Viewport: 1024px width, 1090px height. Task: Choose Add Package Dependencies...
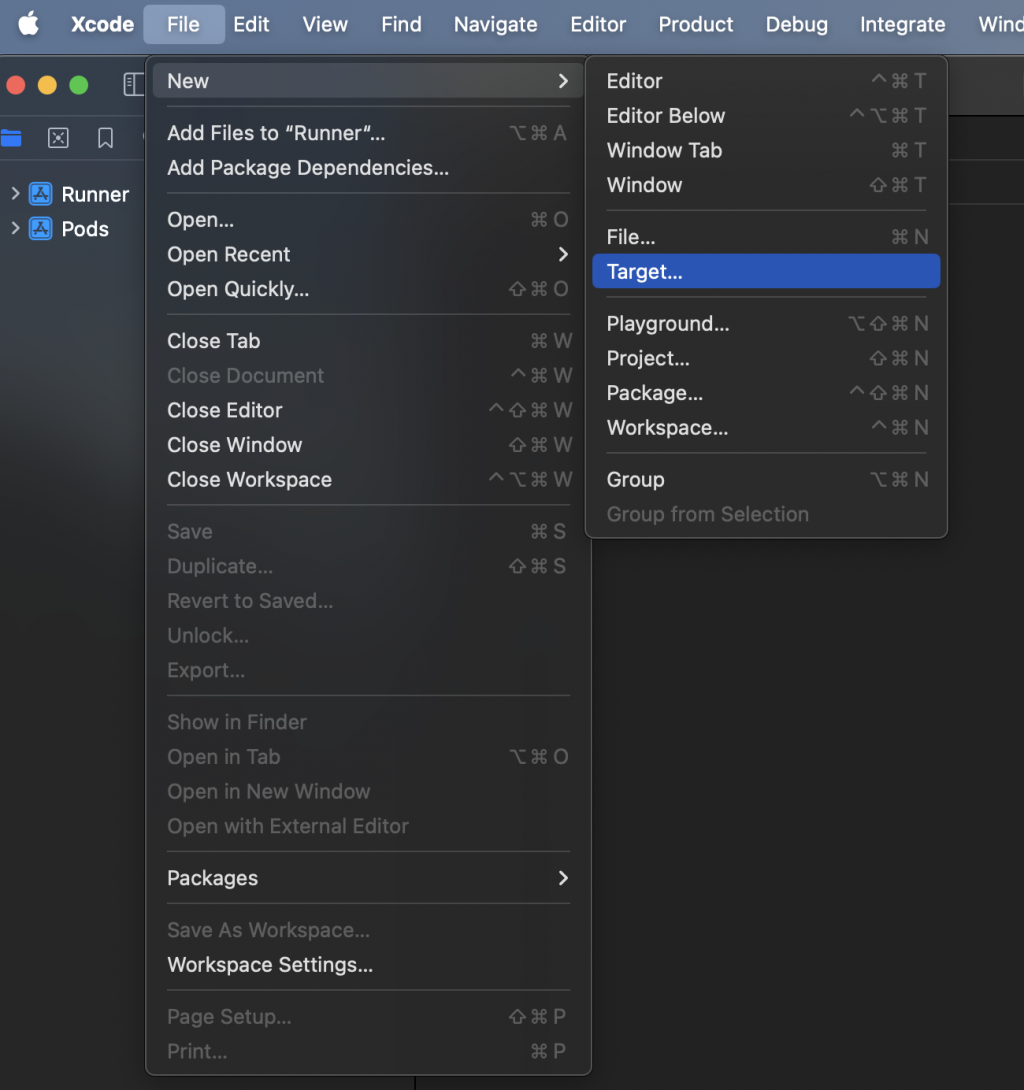coord(368,168)
